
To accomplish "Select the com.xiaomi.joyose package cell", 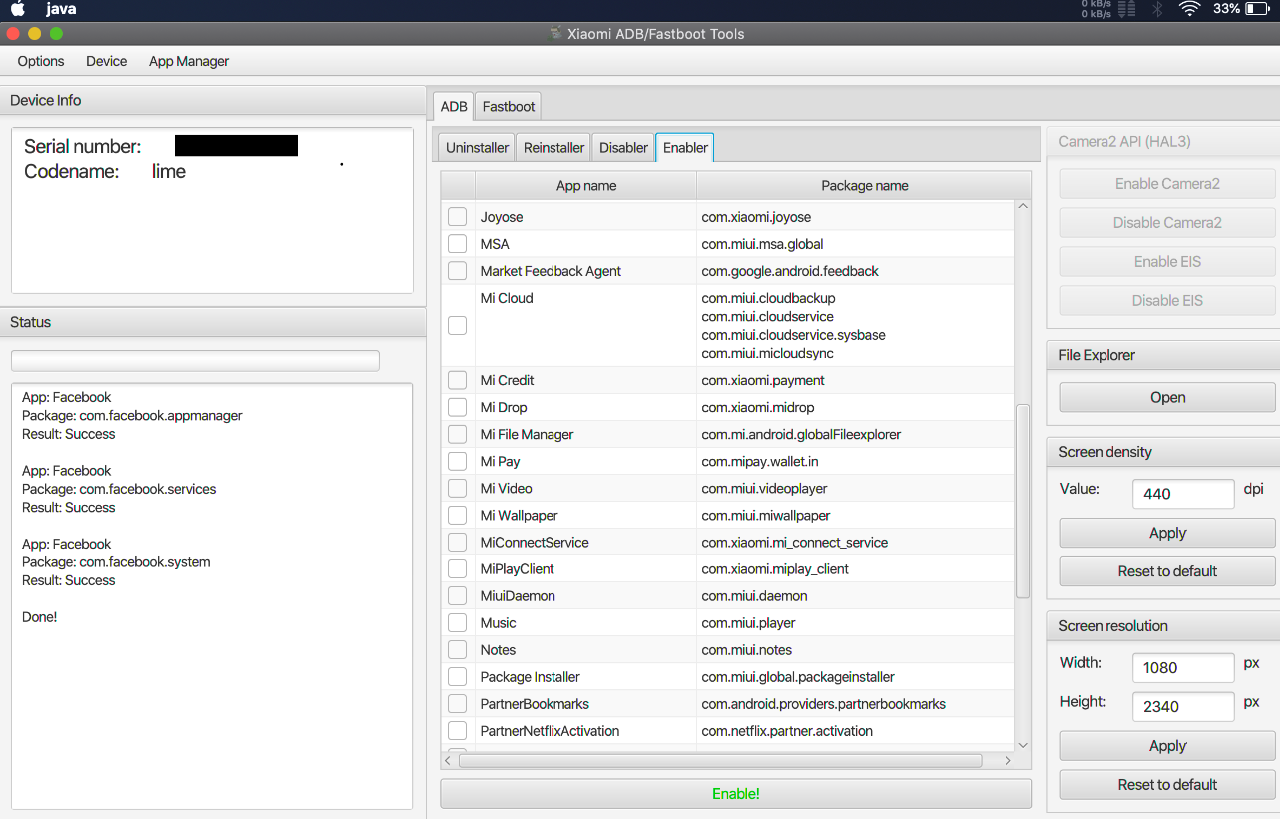I will 855,217.
